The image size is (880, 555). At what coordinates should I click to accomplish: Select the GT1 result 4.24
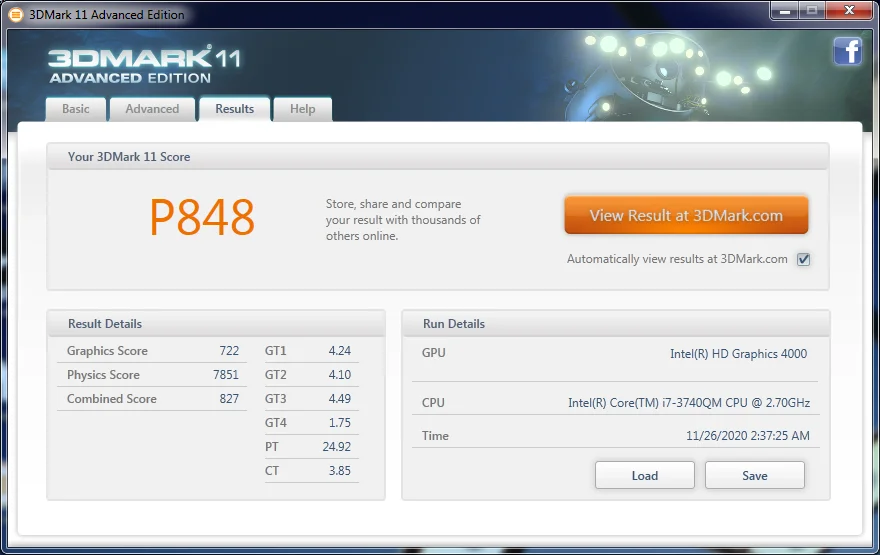point(340,351)
